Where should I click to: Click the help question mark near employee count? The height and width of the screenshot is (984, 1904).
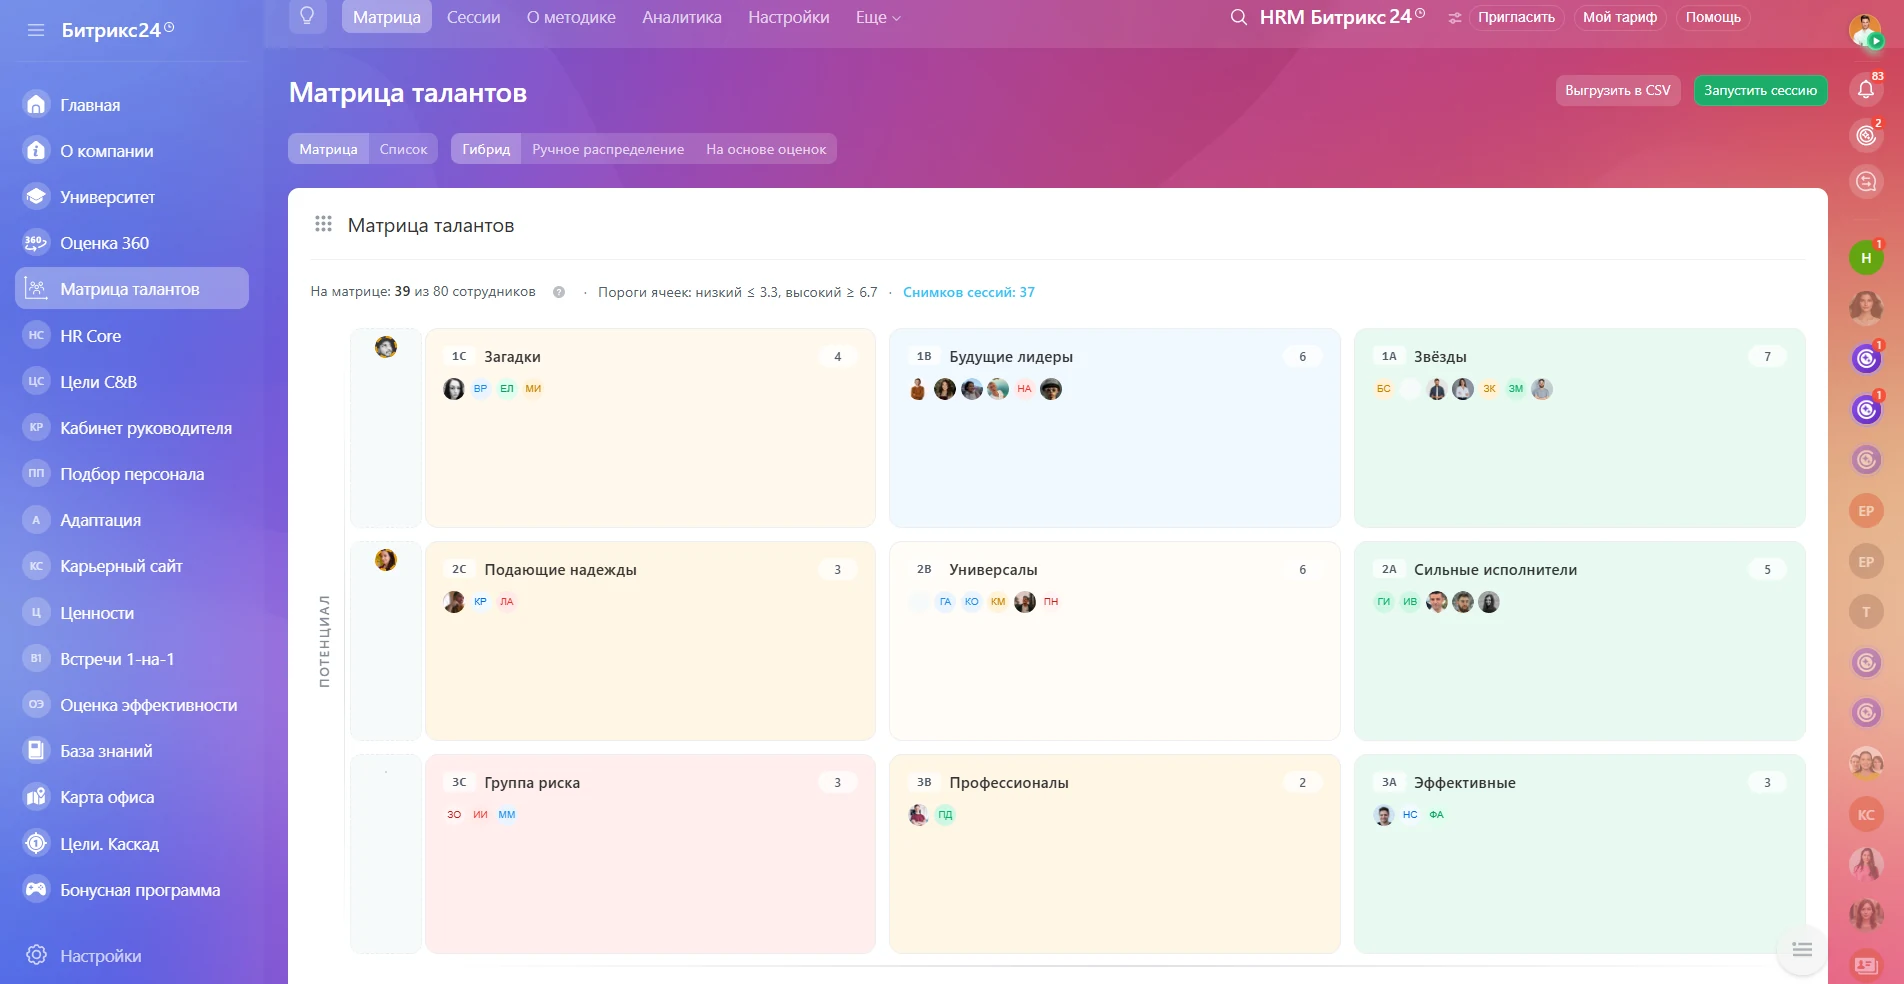[x=559, y=292]
